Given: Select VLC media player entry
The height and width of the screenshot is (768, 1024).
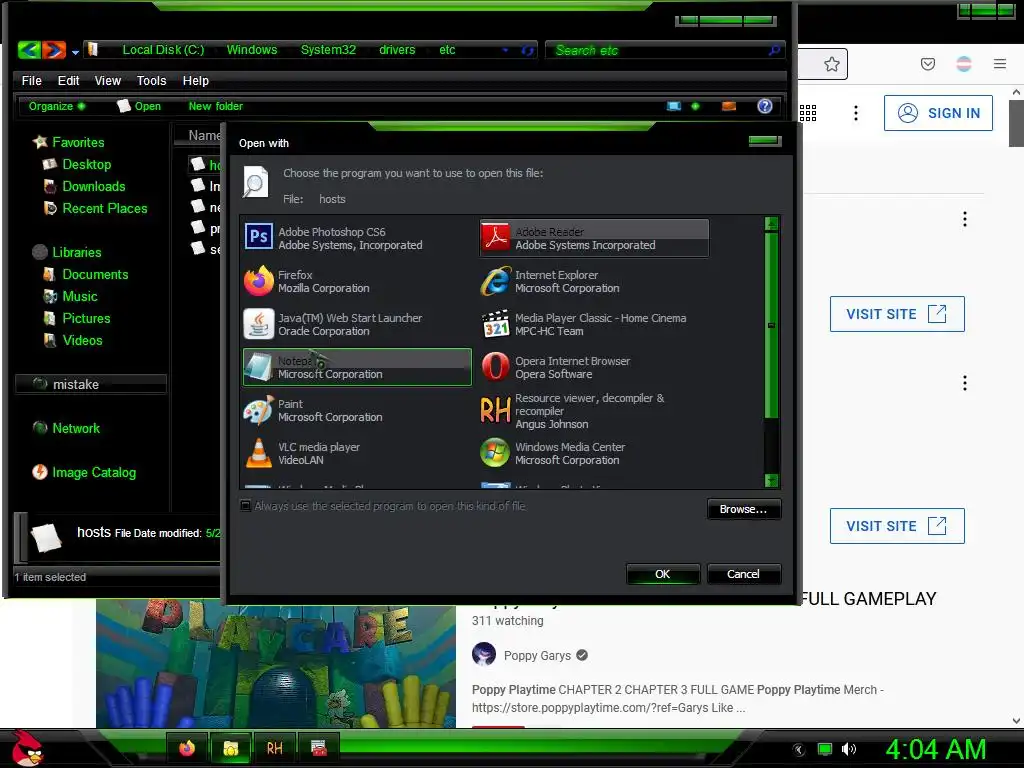Looking at the screenshot, I should pos(357,453).
